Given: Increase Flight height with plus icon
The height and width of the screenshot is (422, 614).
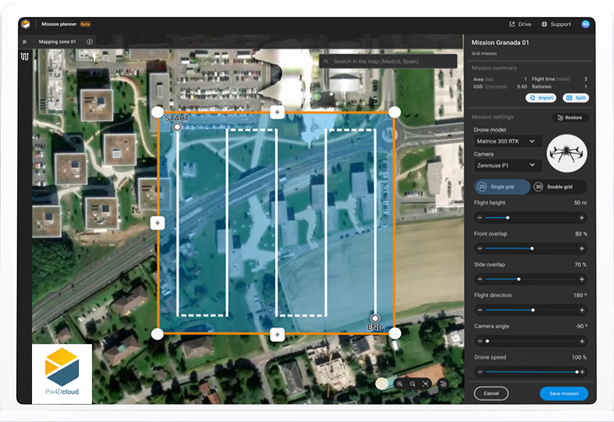Looking at the screenshot, I should tap(582, 218).
